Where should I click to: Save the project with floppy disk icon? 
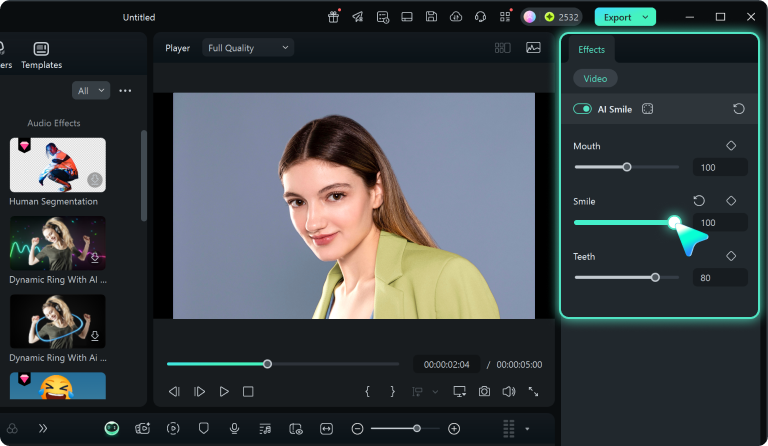coord(431,17)
